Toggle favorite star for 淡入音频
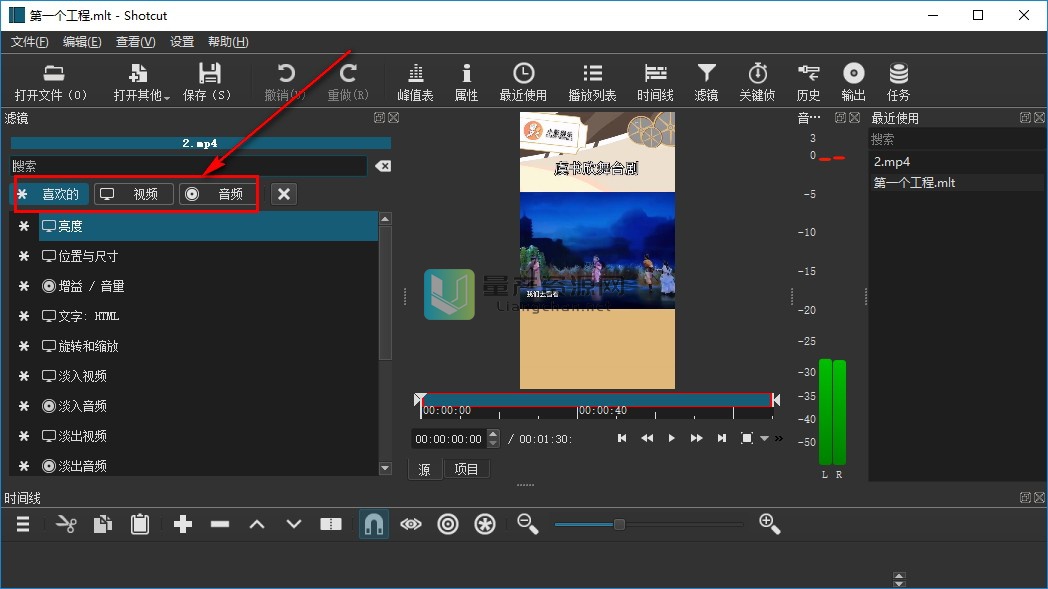The image size is (1048, 589). click(x=24, y=406)
